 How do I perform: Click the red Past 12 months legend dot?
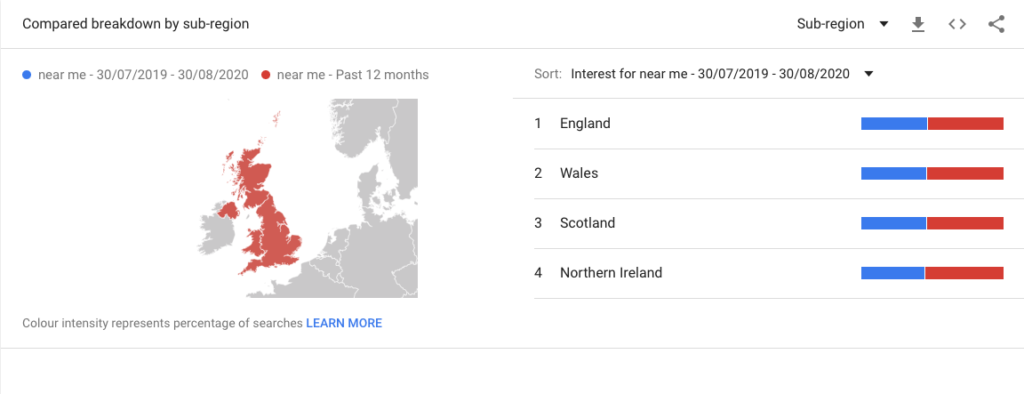266,74
